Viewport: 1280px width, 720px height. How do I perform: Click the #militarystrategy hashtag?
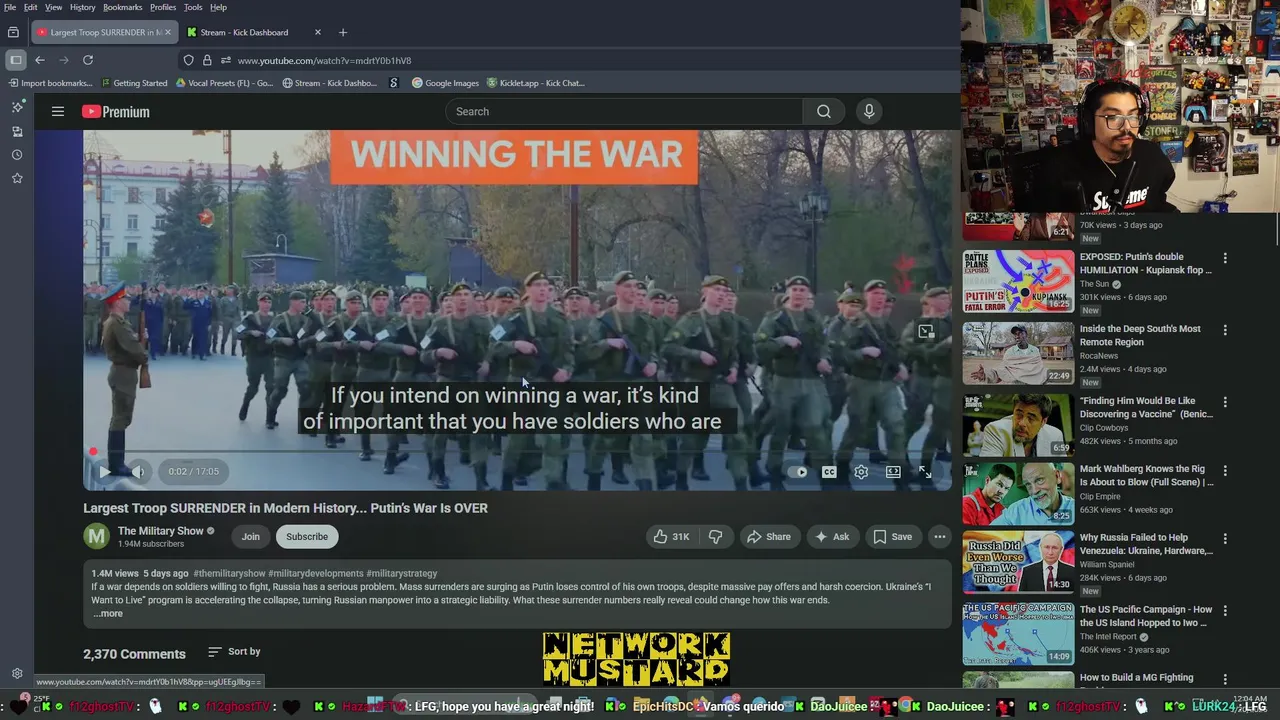(401, 574)
